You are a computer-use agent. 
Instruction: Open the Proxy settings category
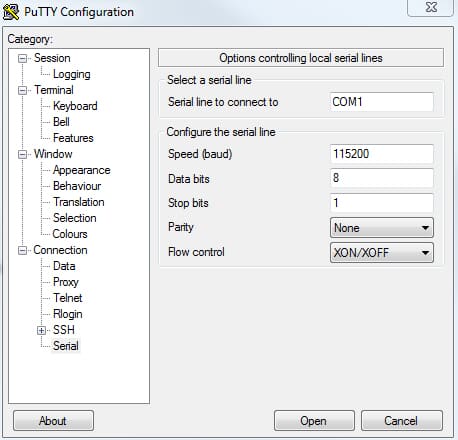click(66, 282)
